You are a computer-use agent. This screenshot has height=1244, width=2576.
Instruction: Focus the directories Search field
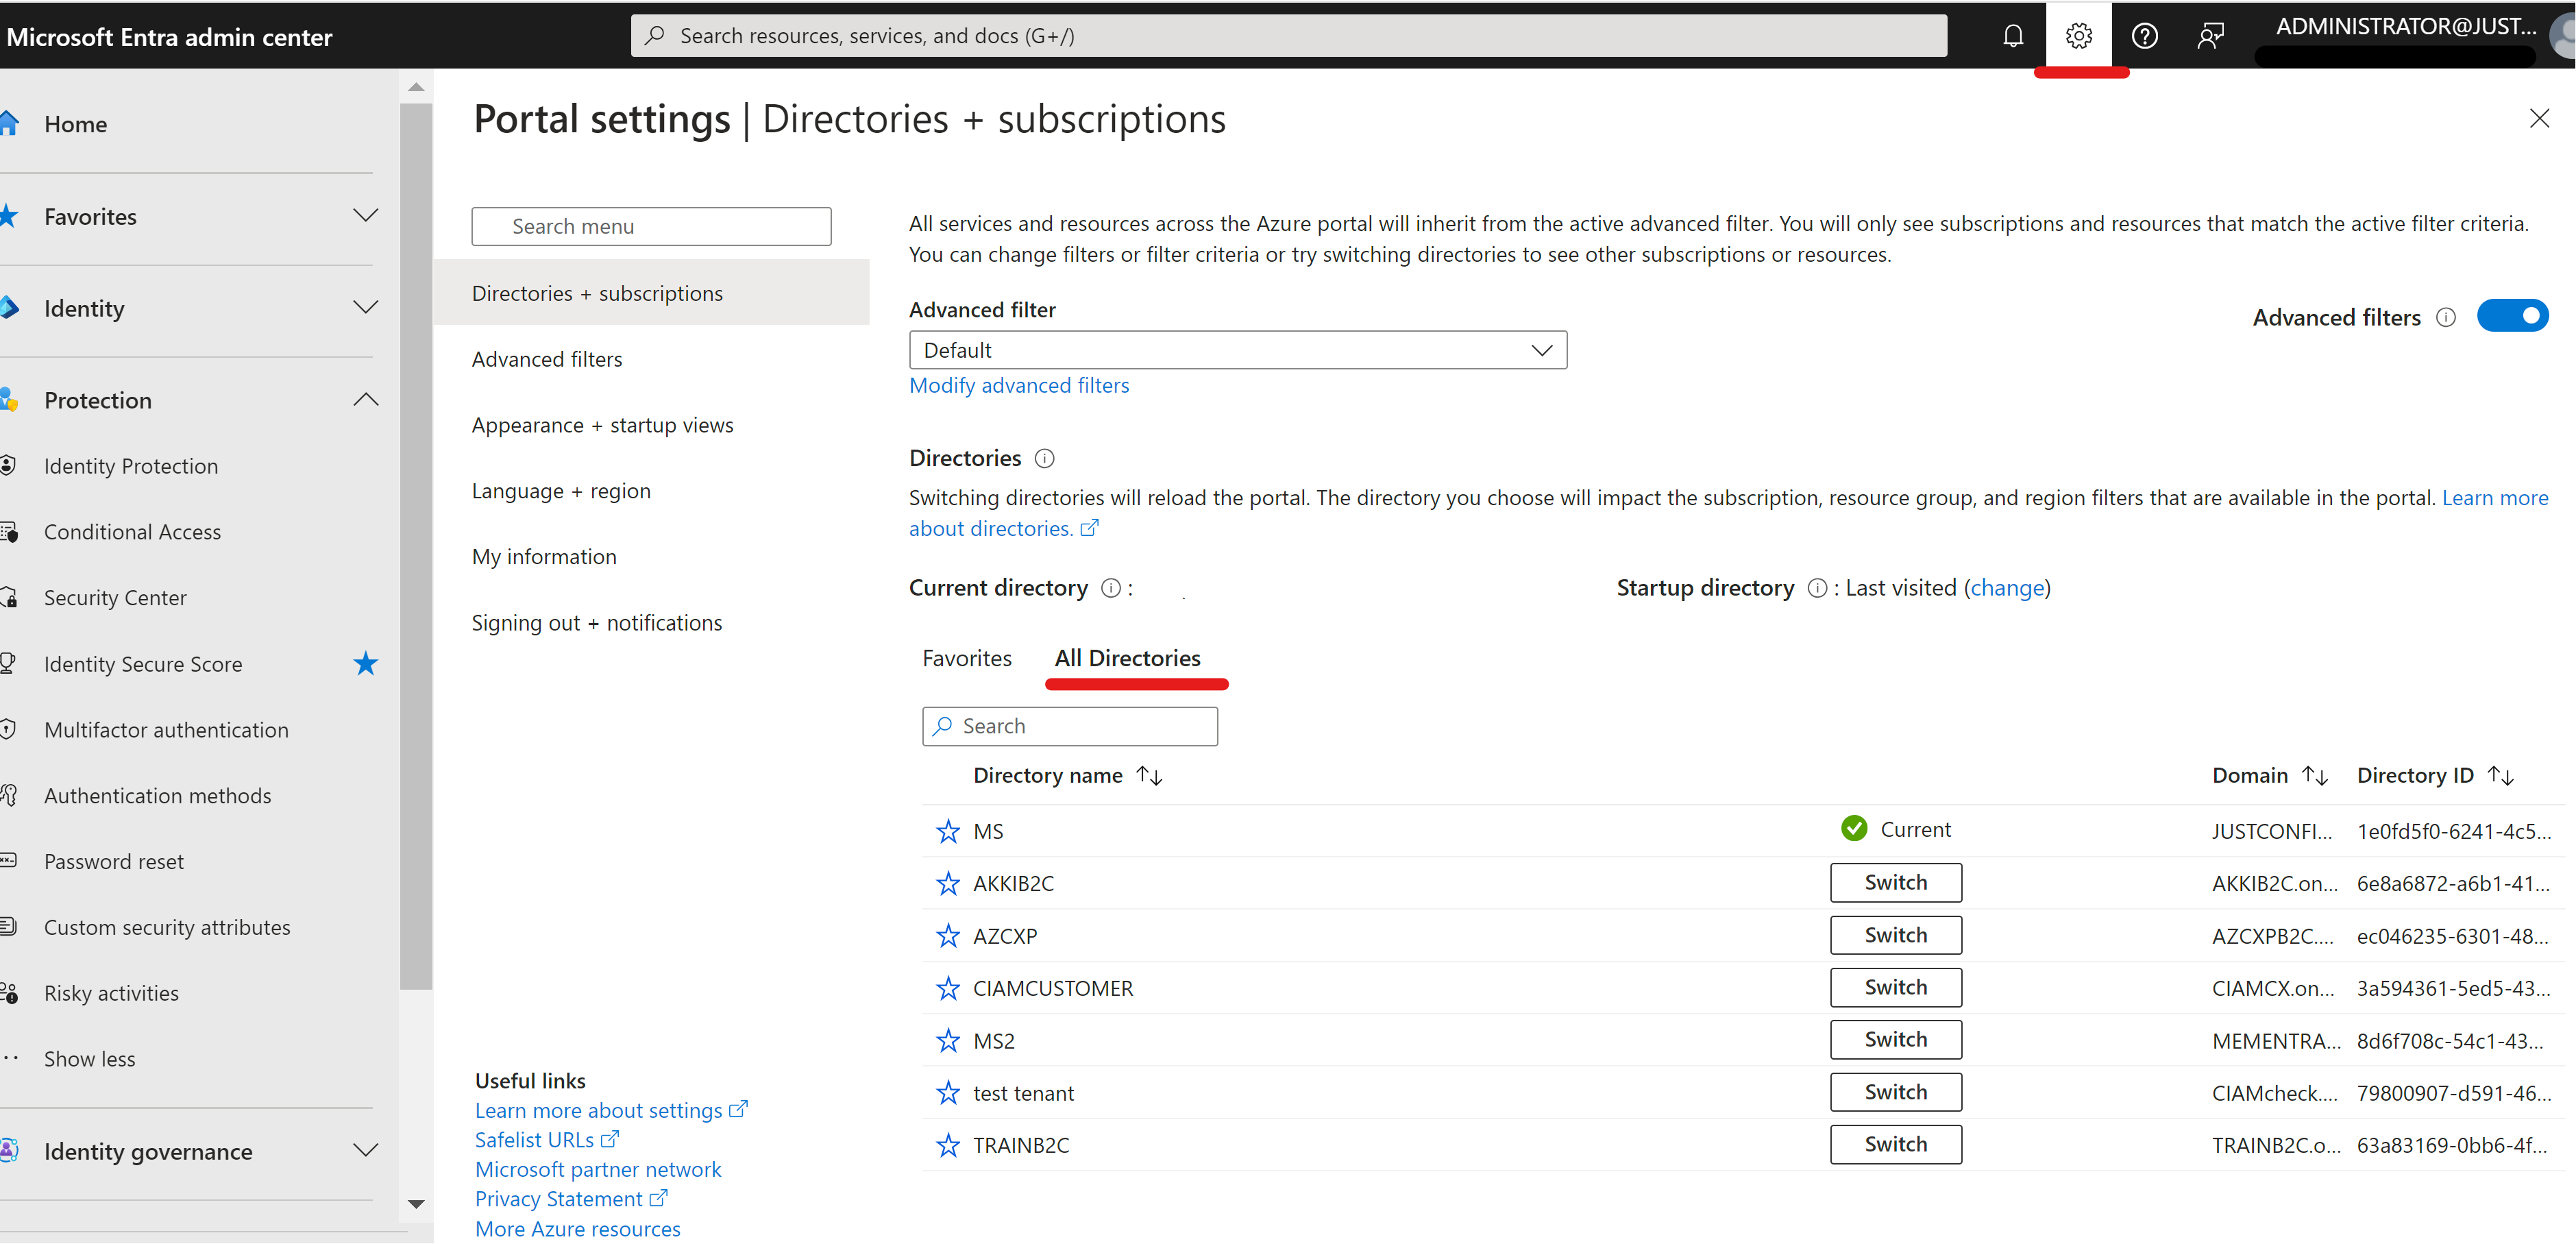pyautogui.click(x=1069, y=726)
